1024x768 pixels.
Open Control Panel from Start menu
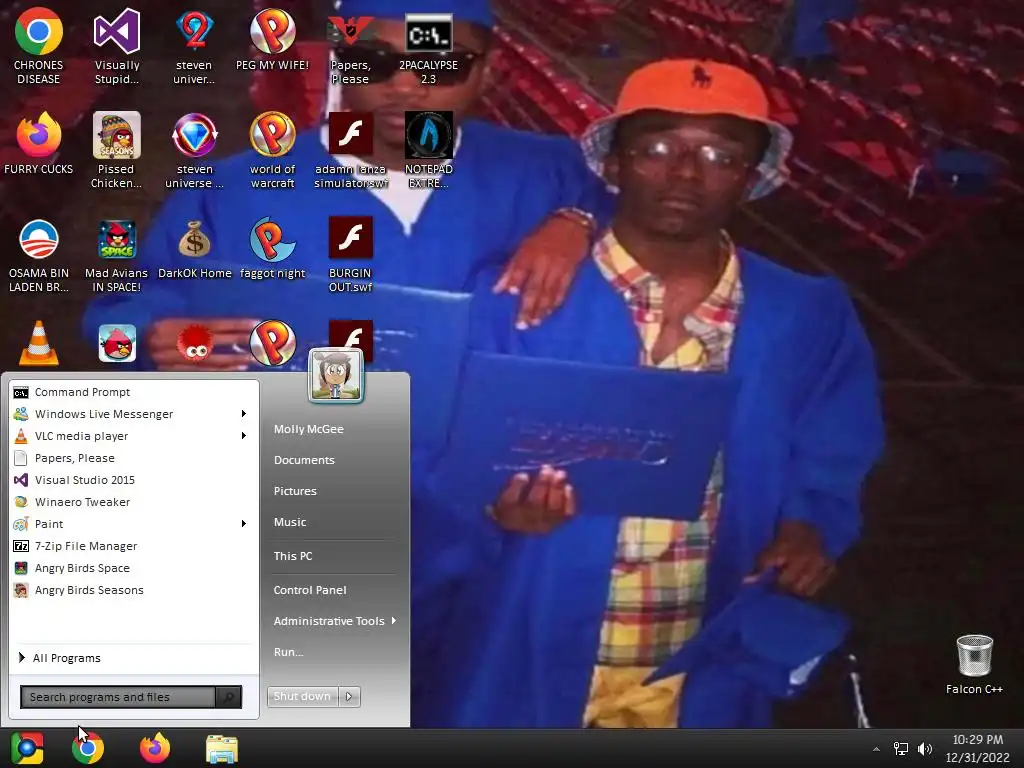click(310, 590)
